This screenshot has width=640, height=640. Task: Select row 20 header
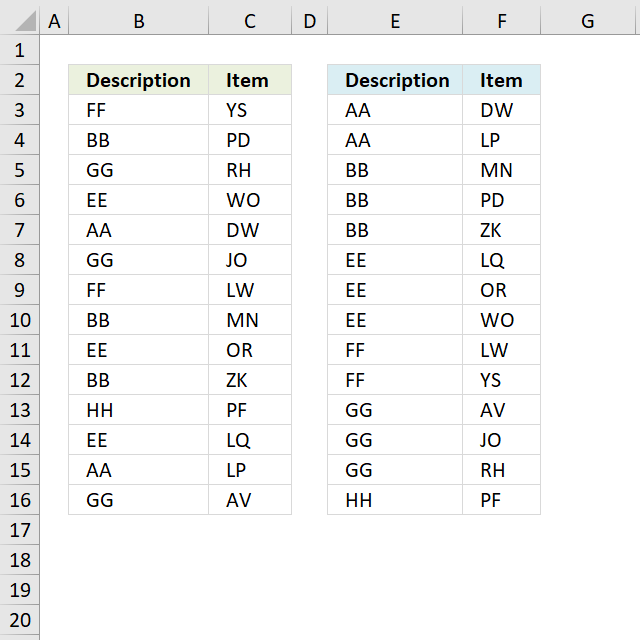coord(20,620)
